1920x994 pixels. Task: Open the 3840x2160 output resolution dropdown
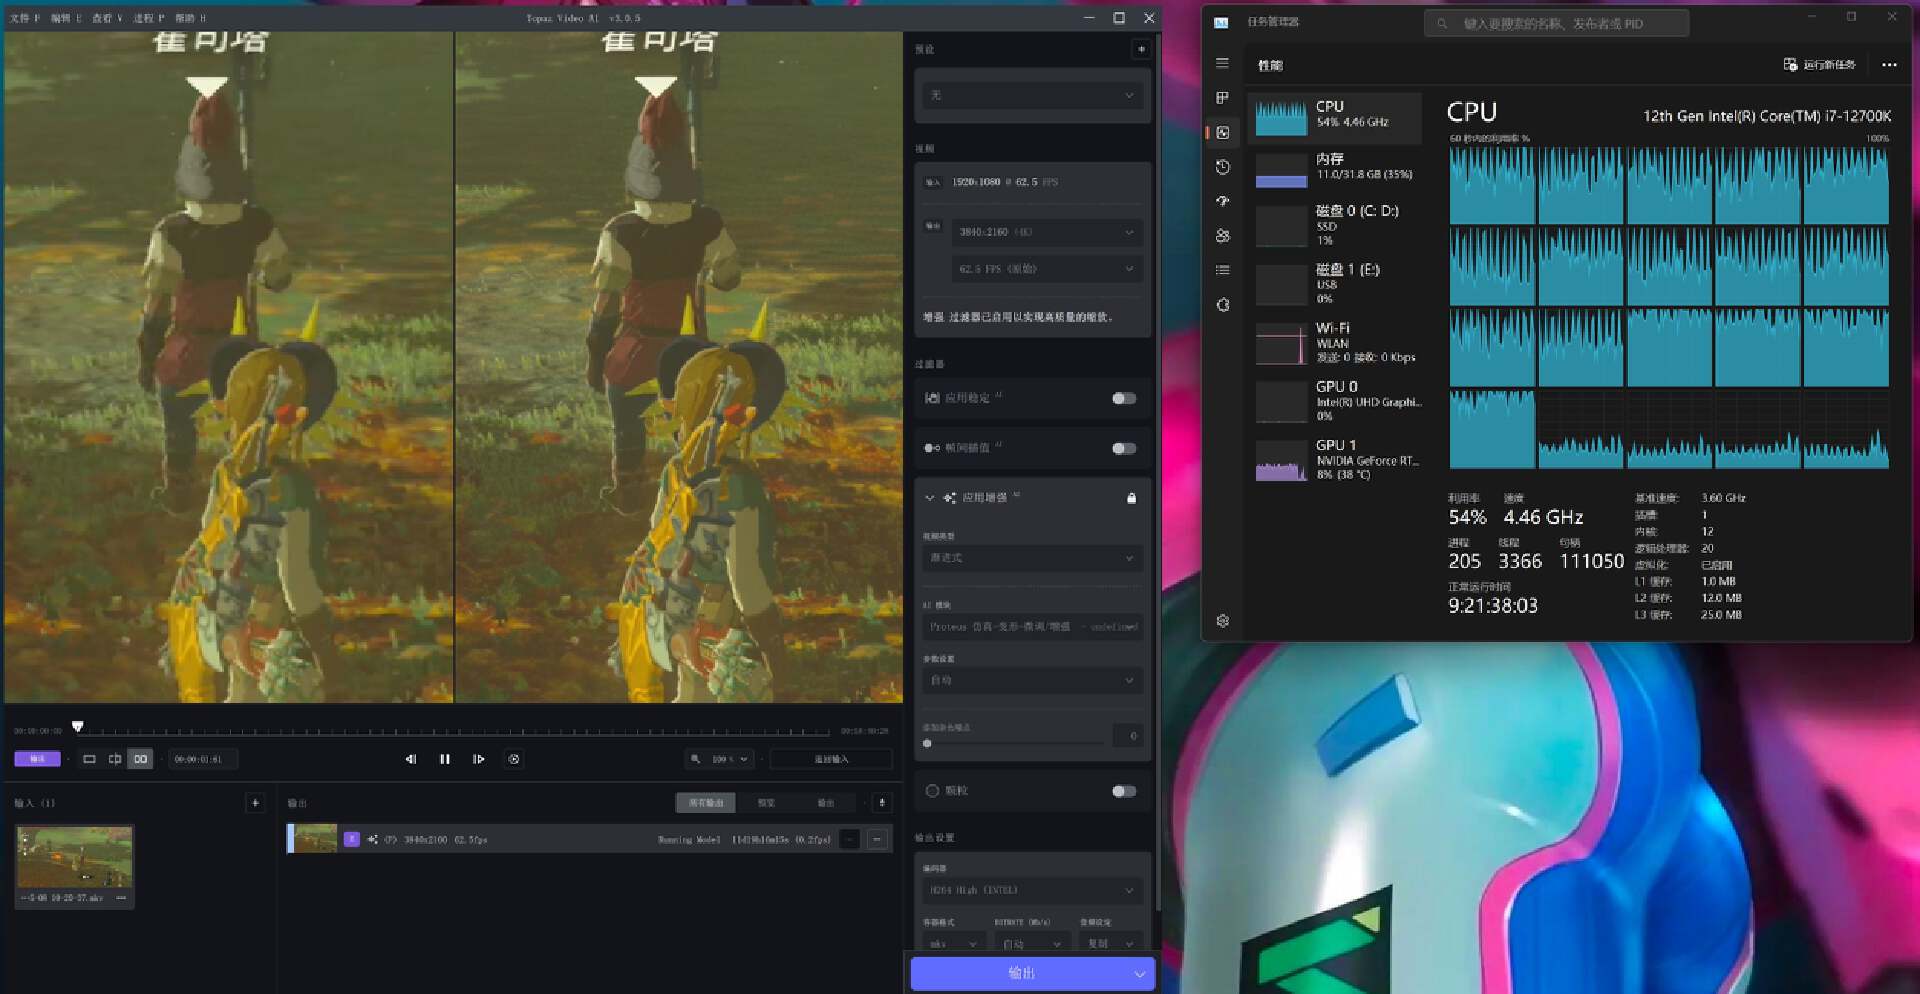[1045, 232]
